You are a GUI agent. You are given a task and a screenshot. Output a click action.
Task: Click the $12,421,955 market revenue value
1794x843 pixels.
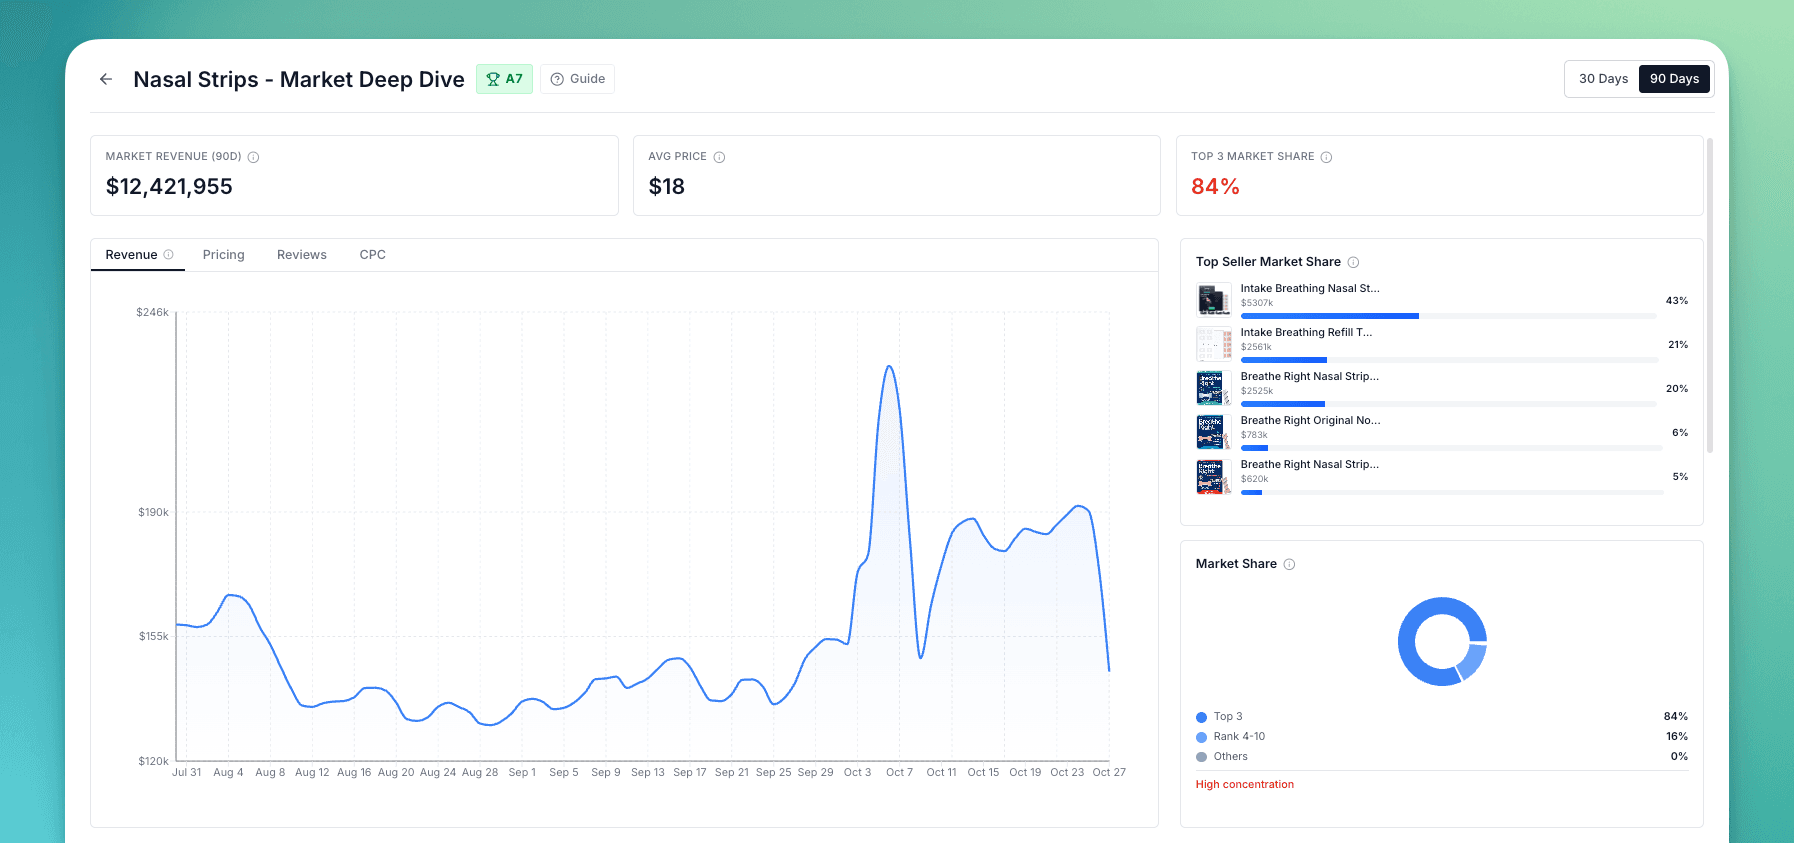click(x=169, y=186)
